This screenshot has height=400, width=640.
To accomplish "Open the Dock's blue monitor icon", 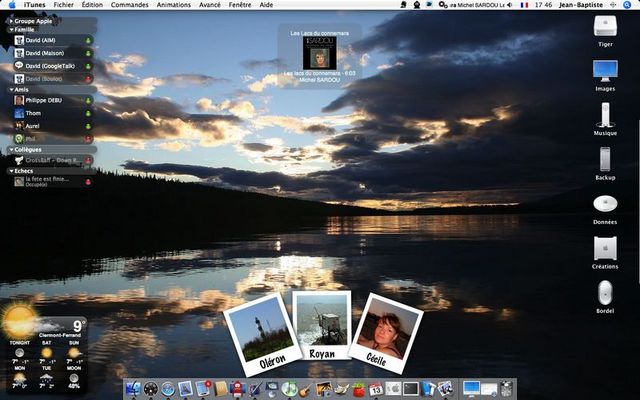I will point(471,389).
